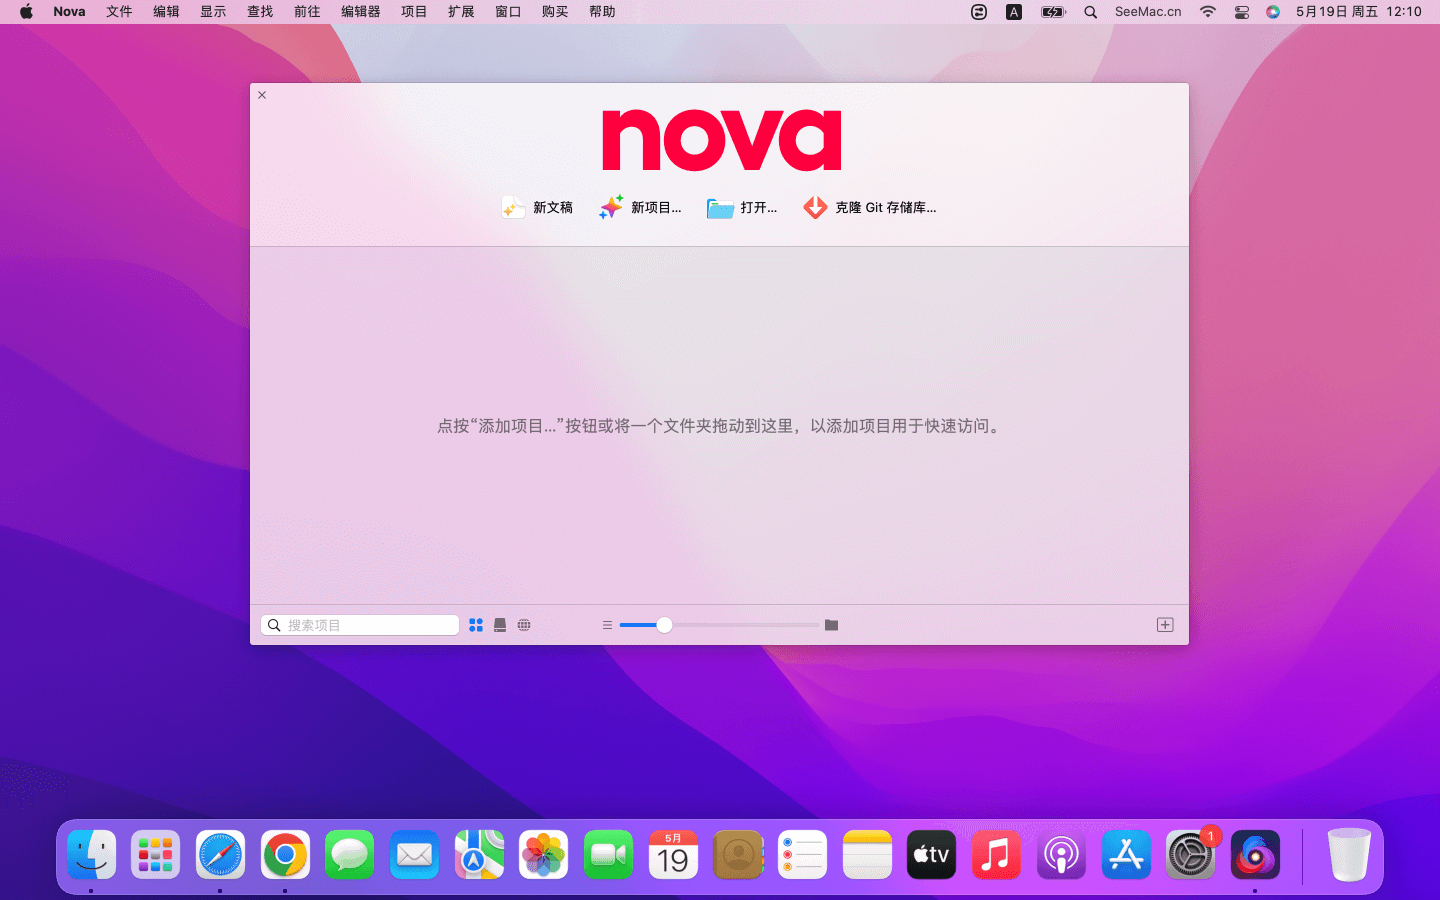Click the date and time display

(1358, 12)
